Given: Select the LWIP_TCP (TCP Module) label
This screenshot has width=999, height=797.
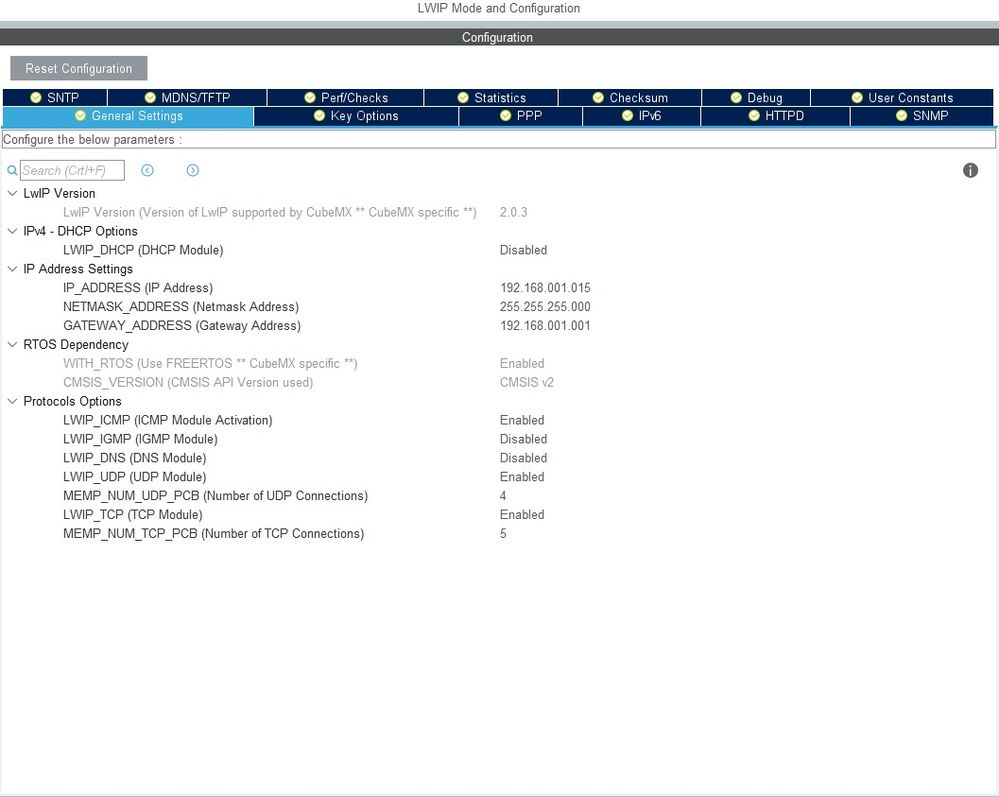Looking at the screenshot, I should 133,515.
